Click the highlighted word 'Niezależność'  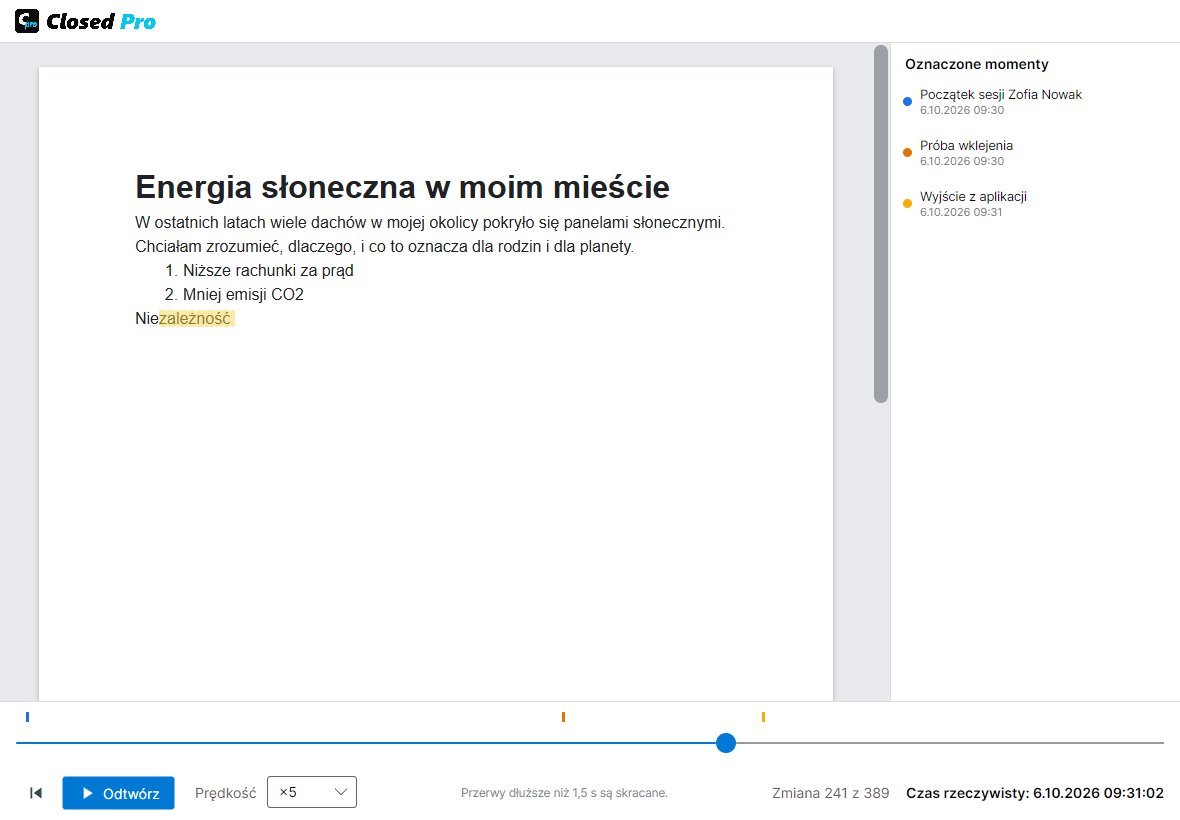tap(183, 318)
